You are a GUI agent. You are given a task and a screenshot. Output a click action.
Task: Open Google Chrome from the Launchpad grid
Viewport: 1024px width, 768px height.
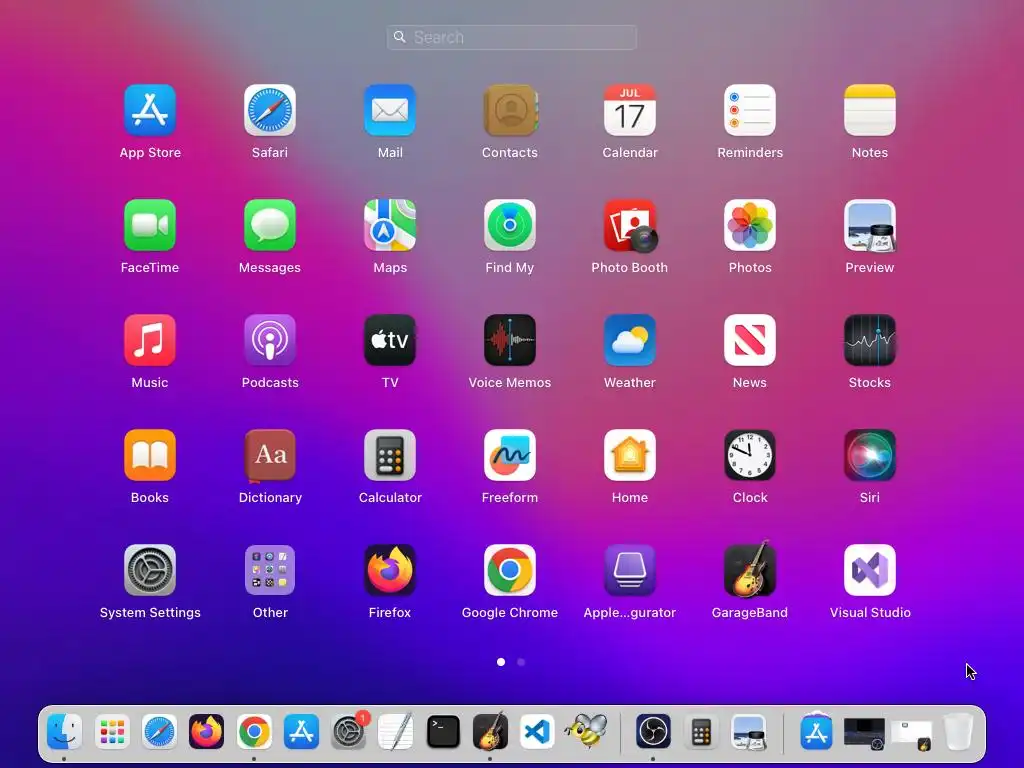(510, 570)
